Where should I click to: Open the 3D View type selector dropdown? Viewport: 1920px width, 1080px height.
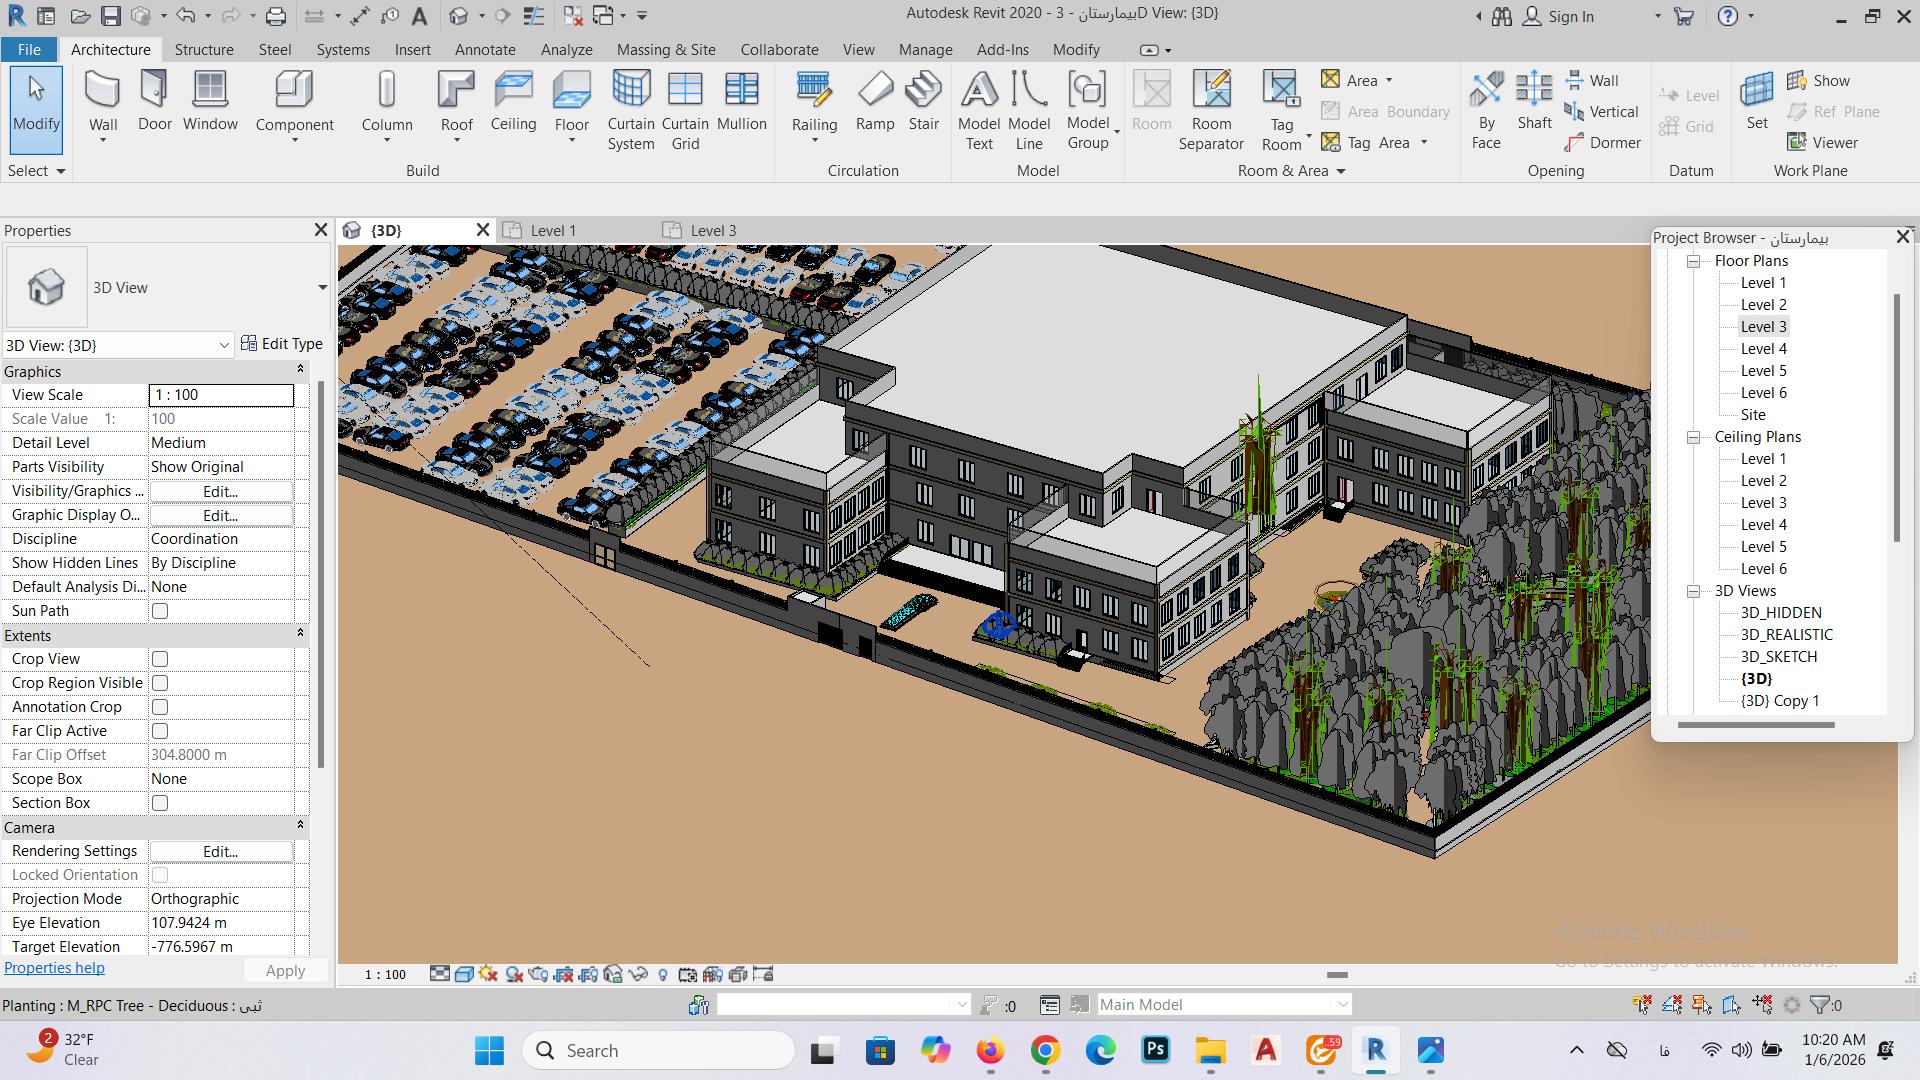[x=322, y=288]
